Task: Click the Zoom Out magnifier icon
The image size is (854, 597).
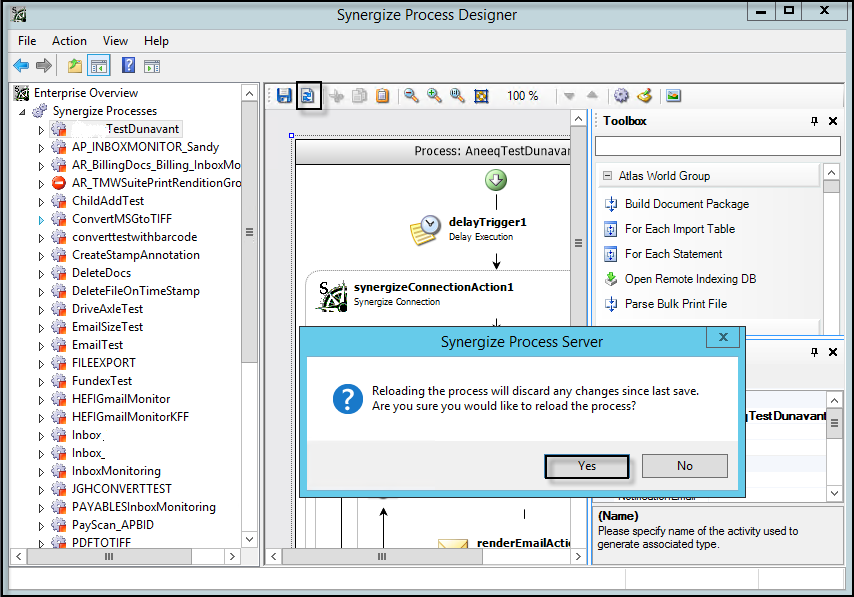Action: click(x=411, y=96)
